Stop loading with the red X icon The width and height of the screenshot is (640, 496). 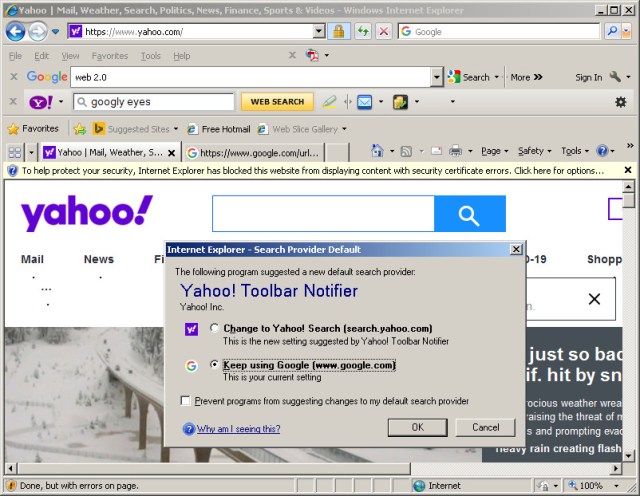pyautogui.click(x=384, y=31)
